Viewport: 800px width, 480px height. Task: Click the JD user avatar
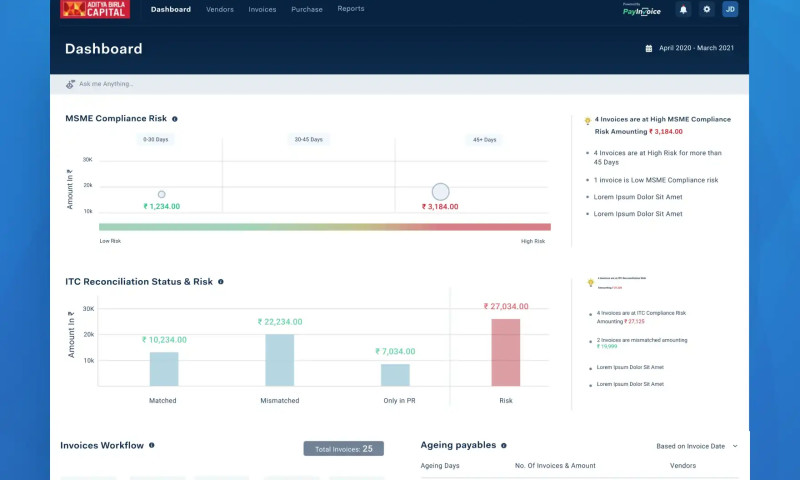730,9
